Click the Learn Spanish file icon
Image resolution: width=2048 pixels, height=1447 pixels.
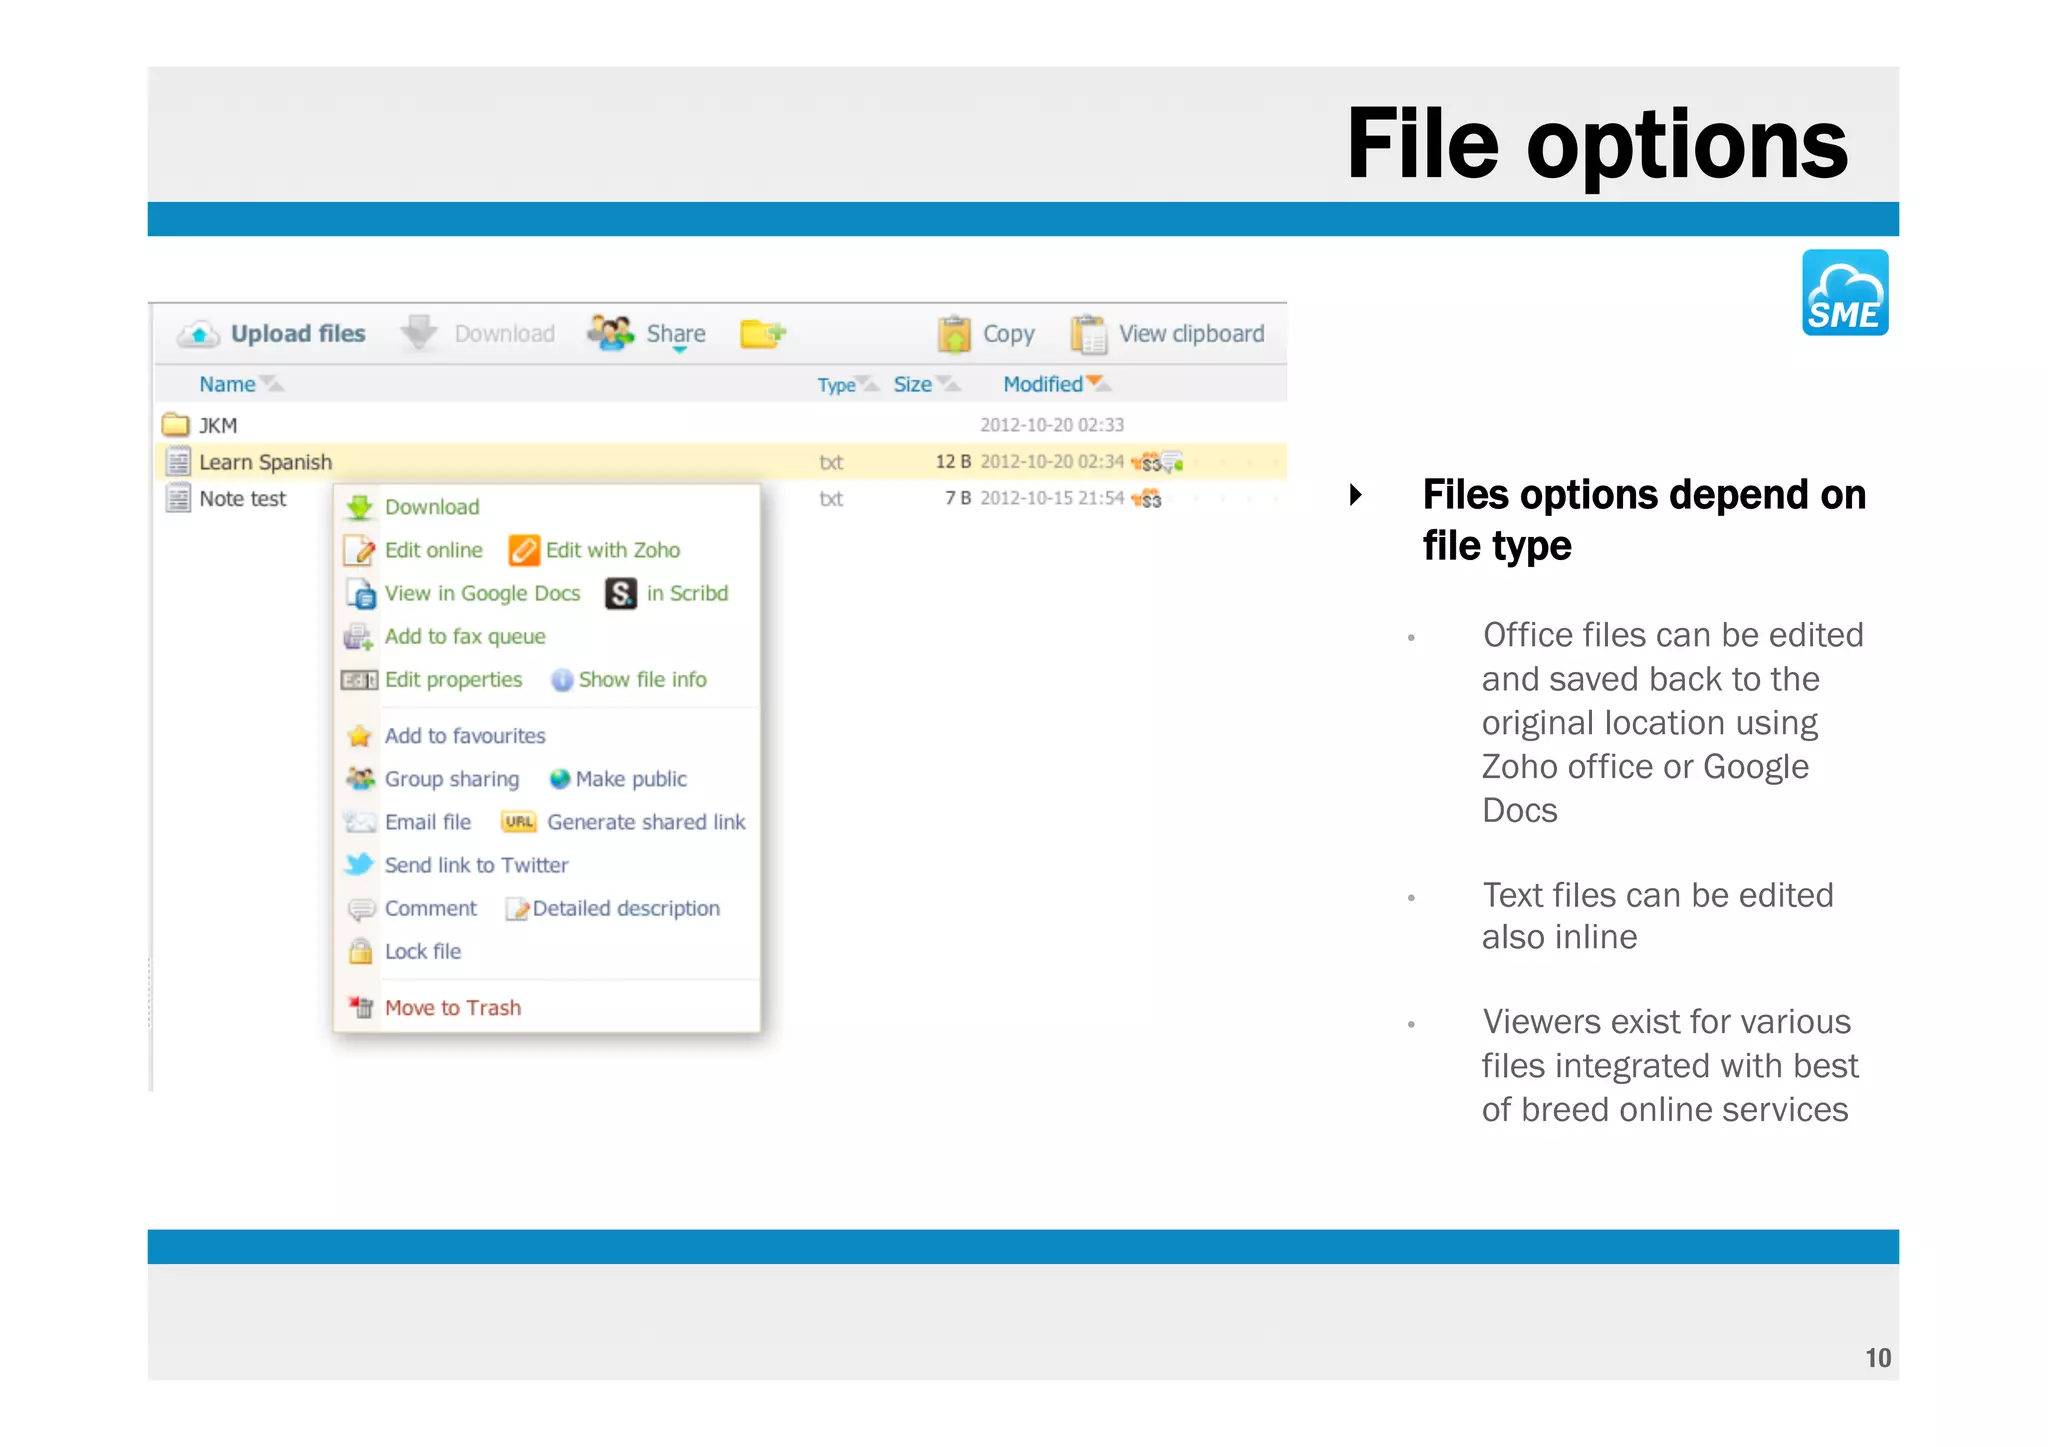click(x=178, y=461)
